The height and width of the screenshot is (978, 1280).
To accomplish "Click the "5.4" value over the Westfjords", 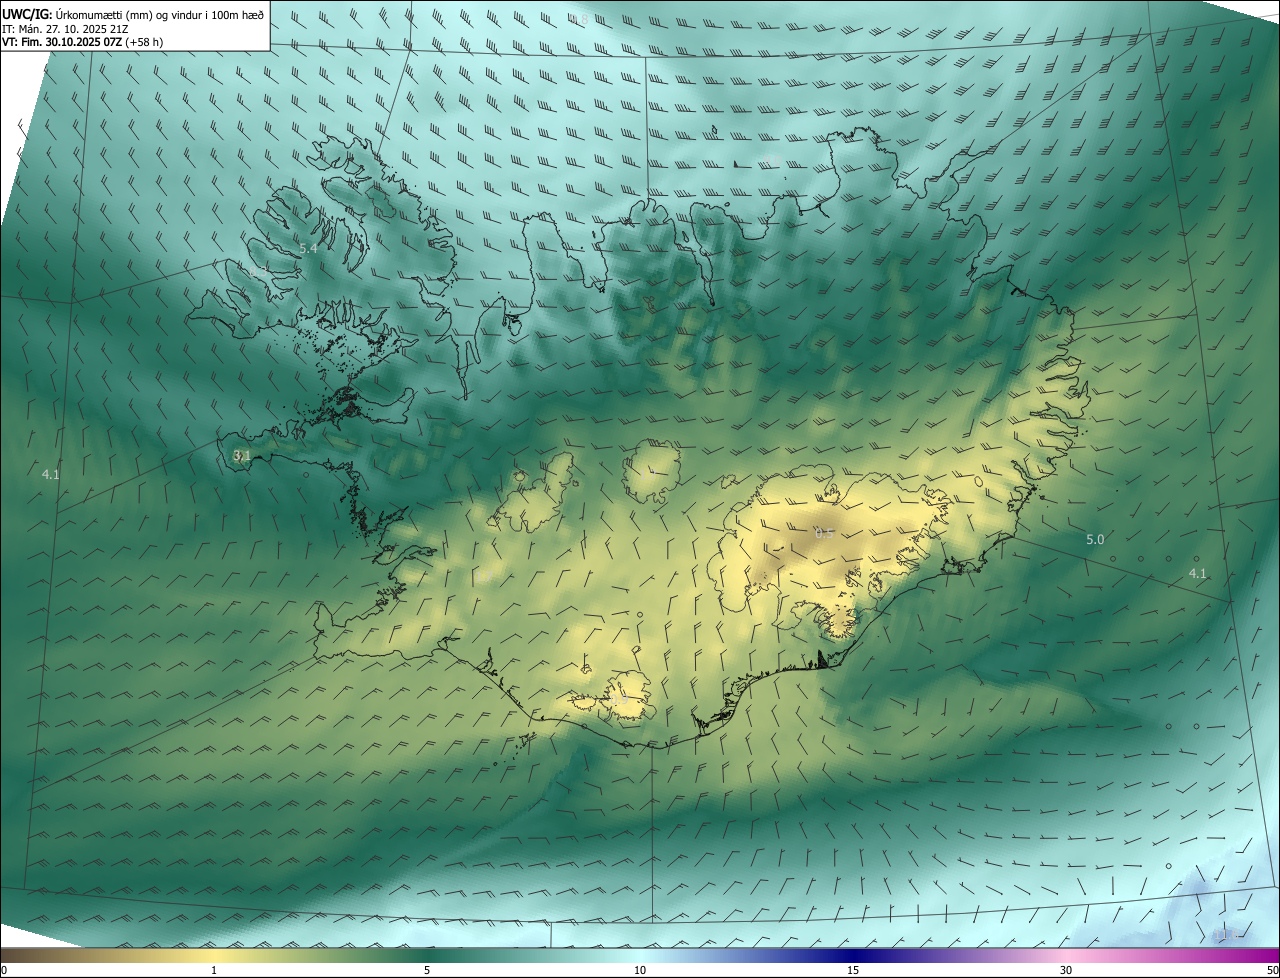I will (x=308, y=248).
